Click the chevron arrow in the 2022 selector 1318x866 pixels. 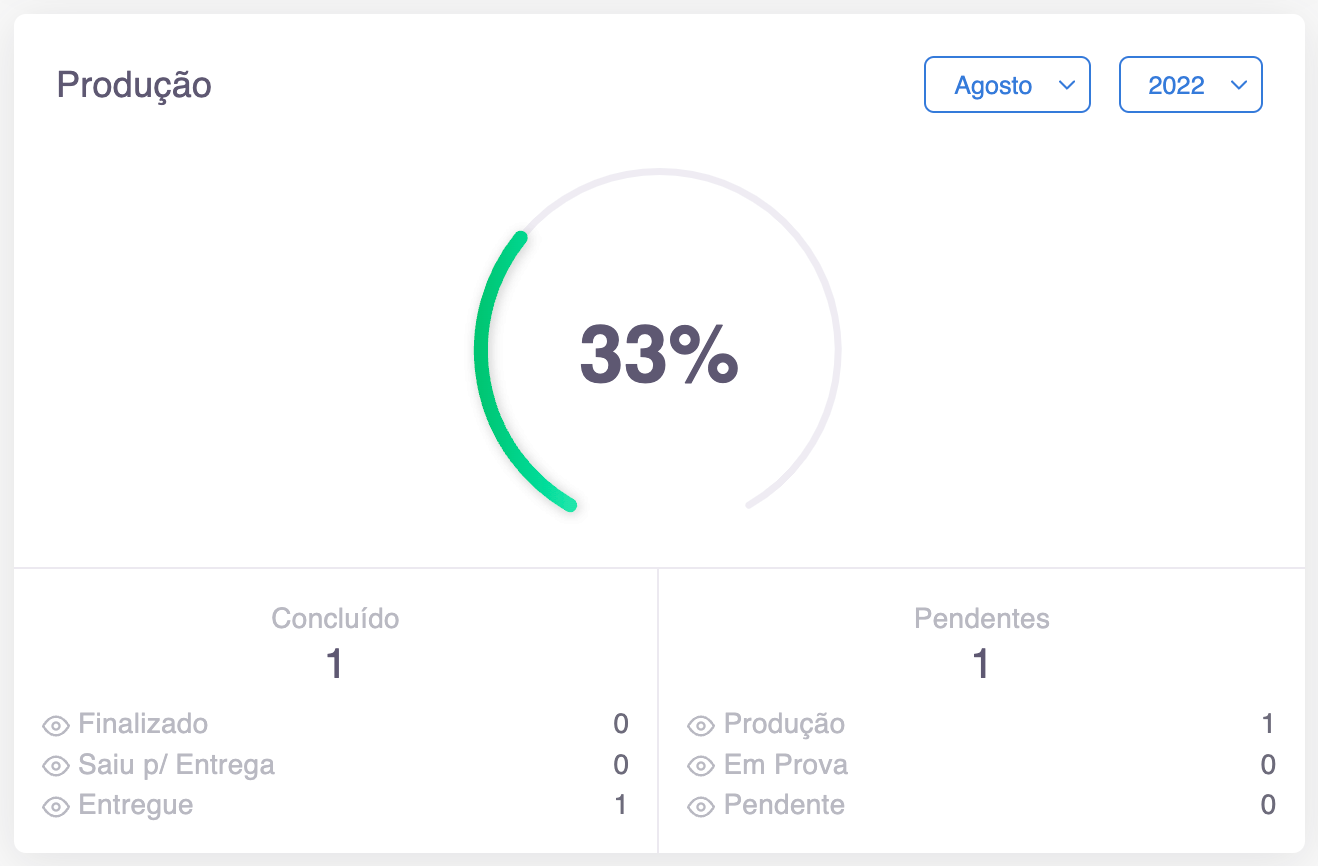point(1239,85)
